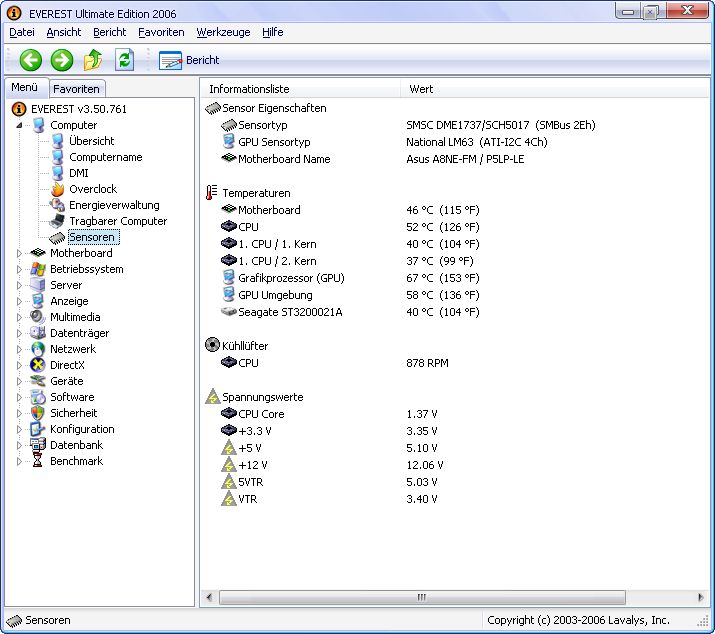Expand the Netzwerk tree node
715x634 pixels.
(x=19, y=349)
